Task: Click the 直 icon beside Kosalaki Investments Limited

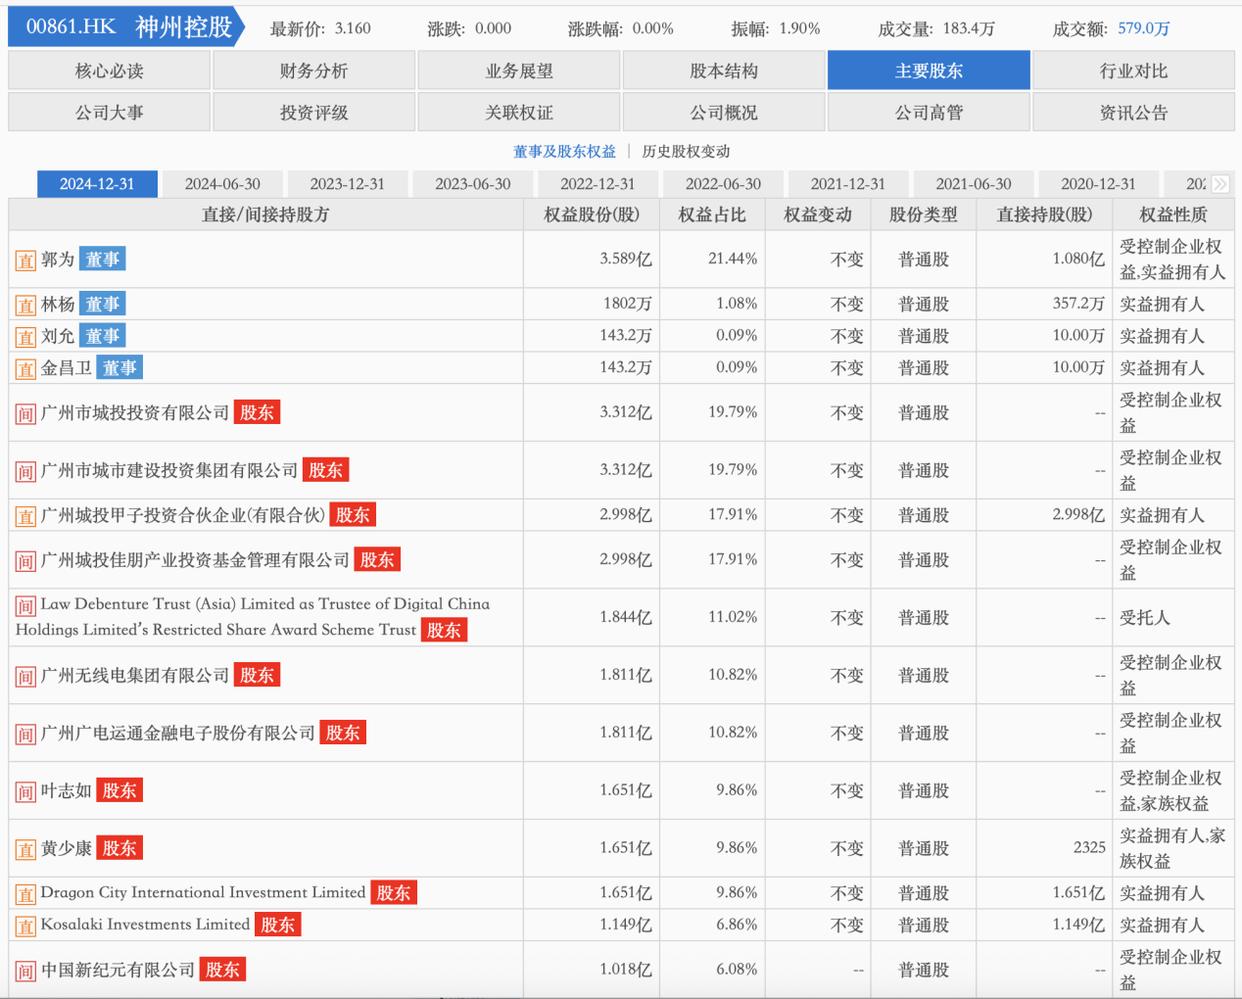Action: (x=26, y=927)
